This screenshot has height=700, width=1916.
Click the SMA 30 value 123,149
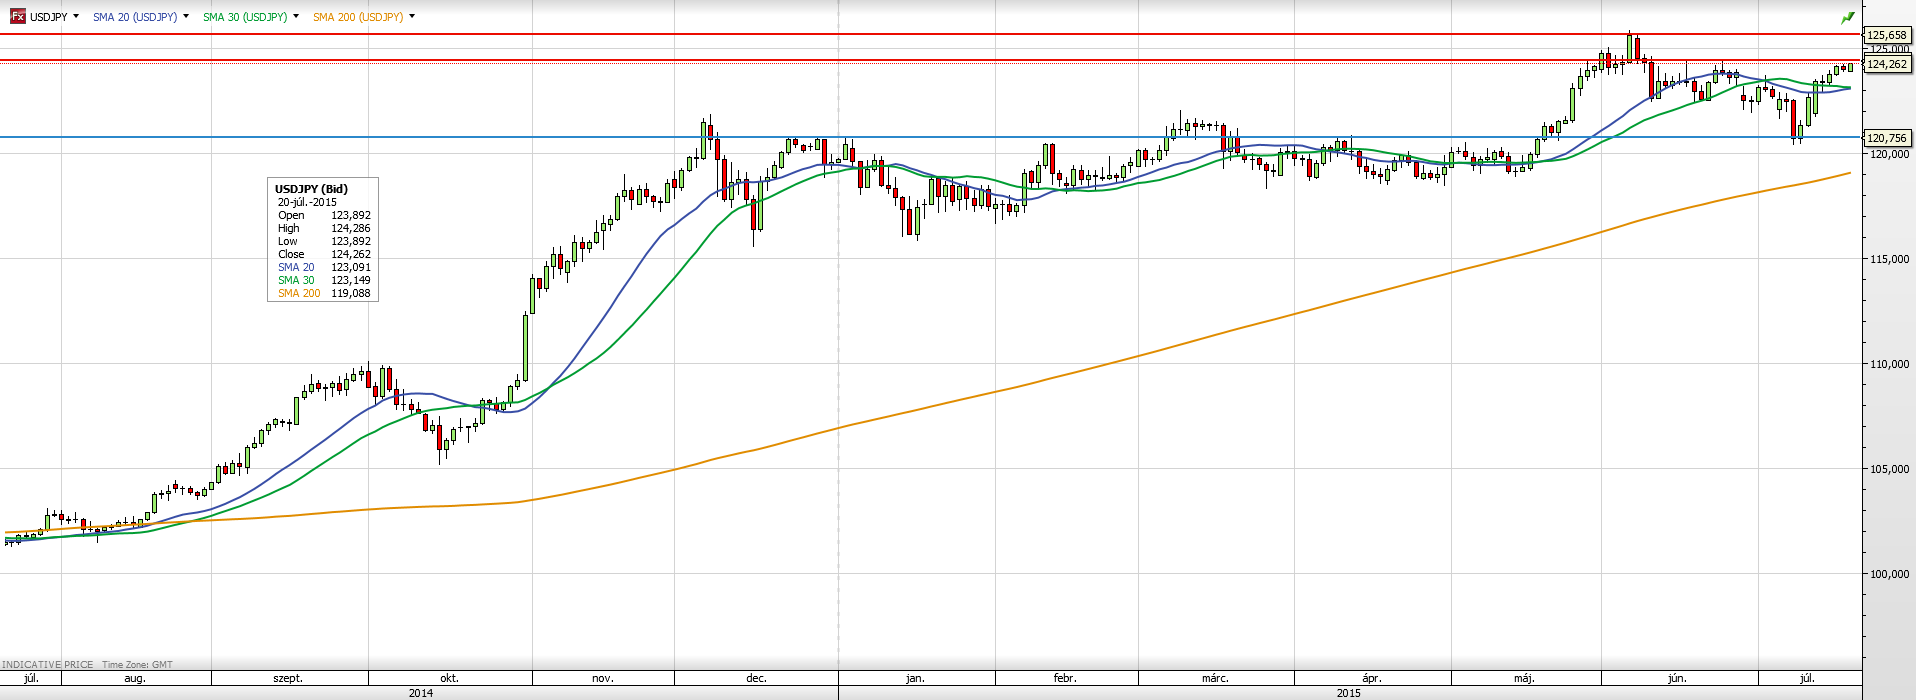(351, 280)
